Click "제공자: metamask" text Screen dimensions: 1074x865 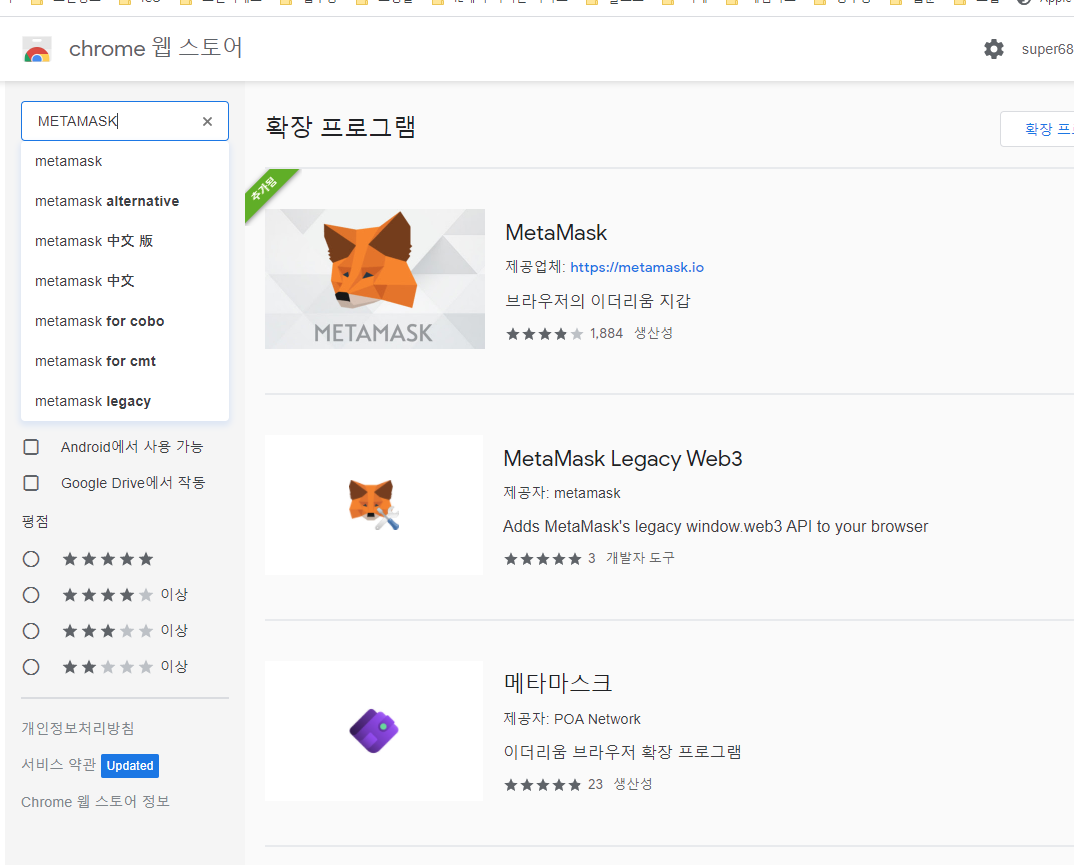[562, 493]
